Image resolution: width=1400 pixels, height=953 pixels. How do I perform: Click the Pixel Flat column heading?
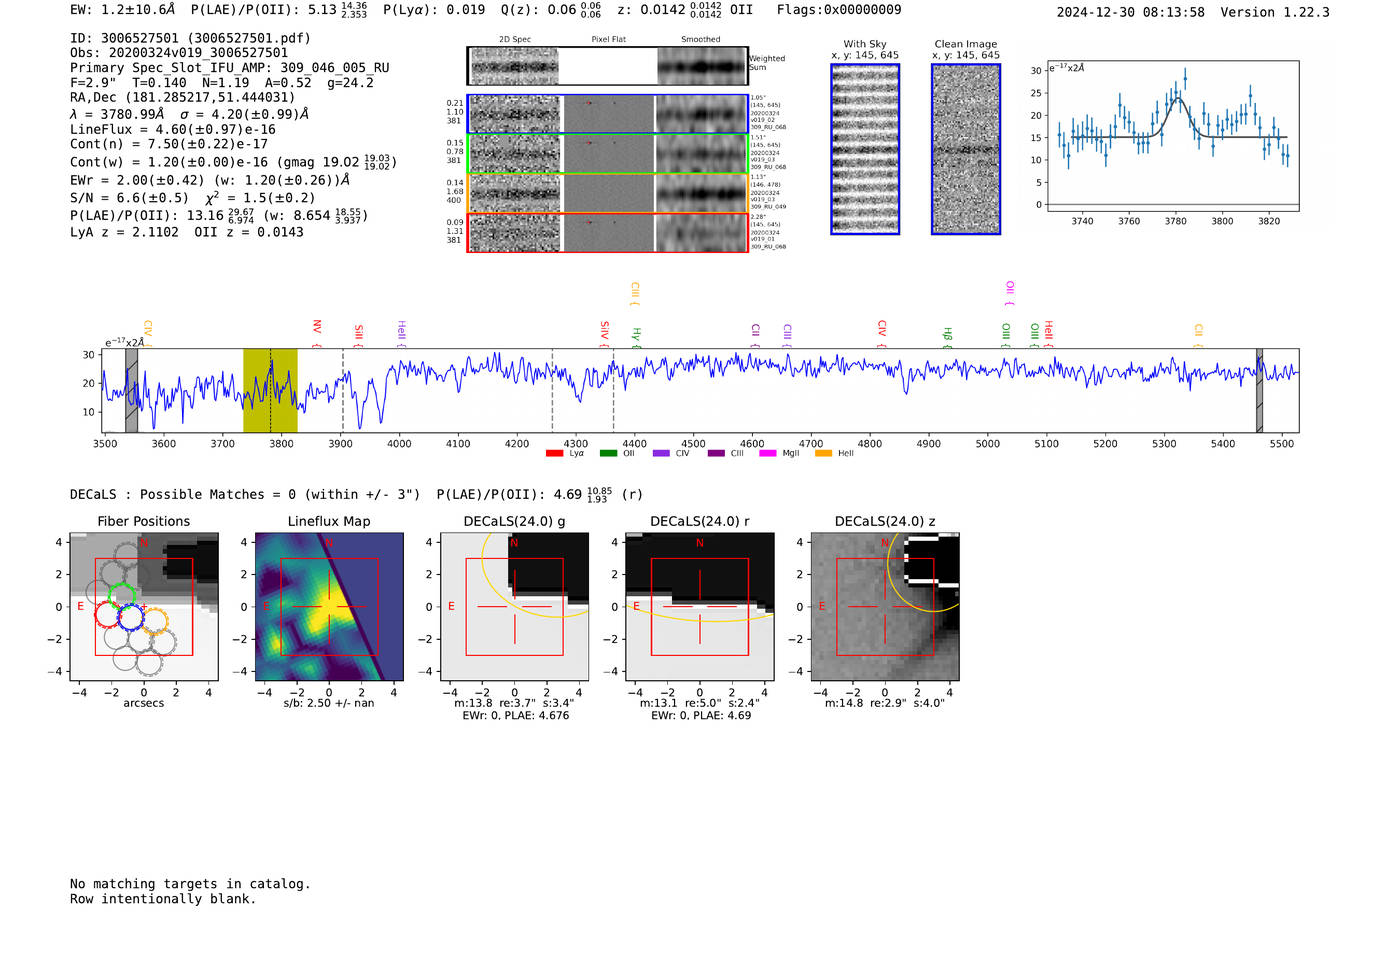[609, 40]
